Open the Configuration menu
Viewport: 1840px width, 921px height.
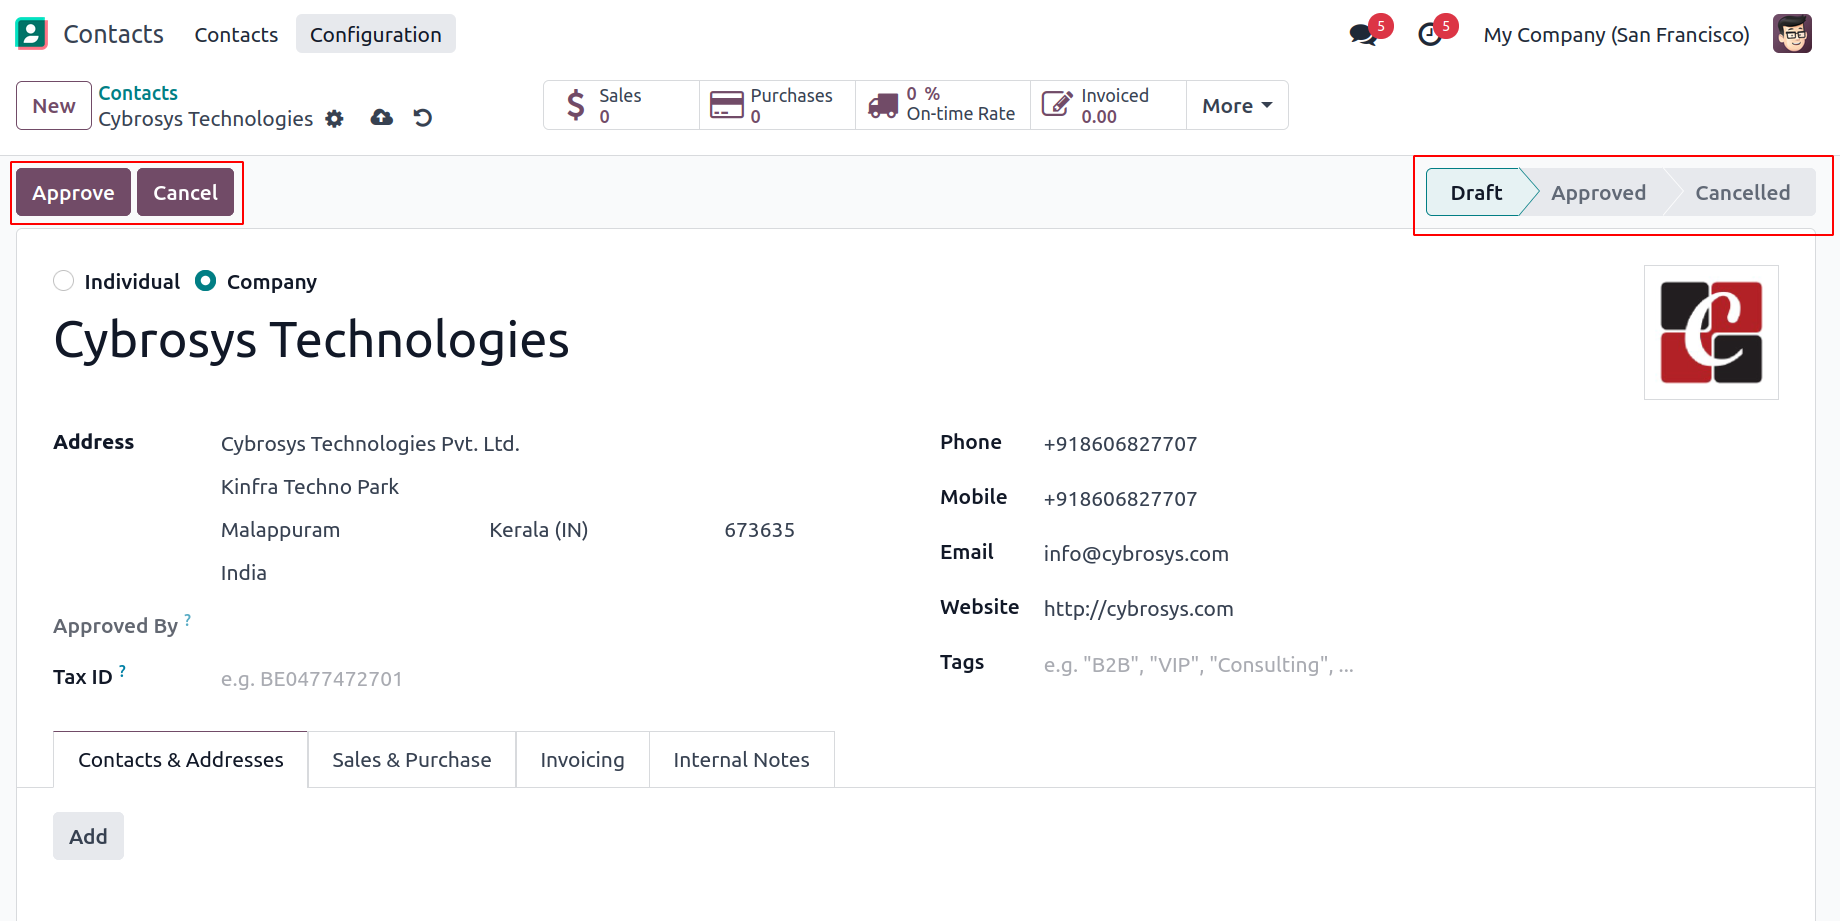click(x=375, y=35)
